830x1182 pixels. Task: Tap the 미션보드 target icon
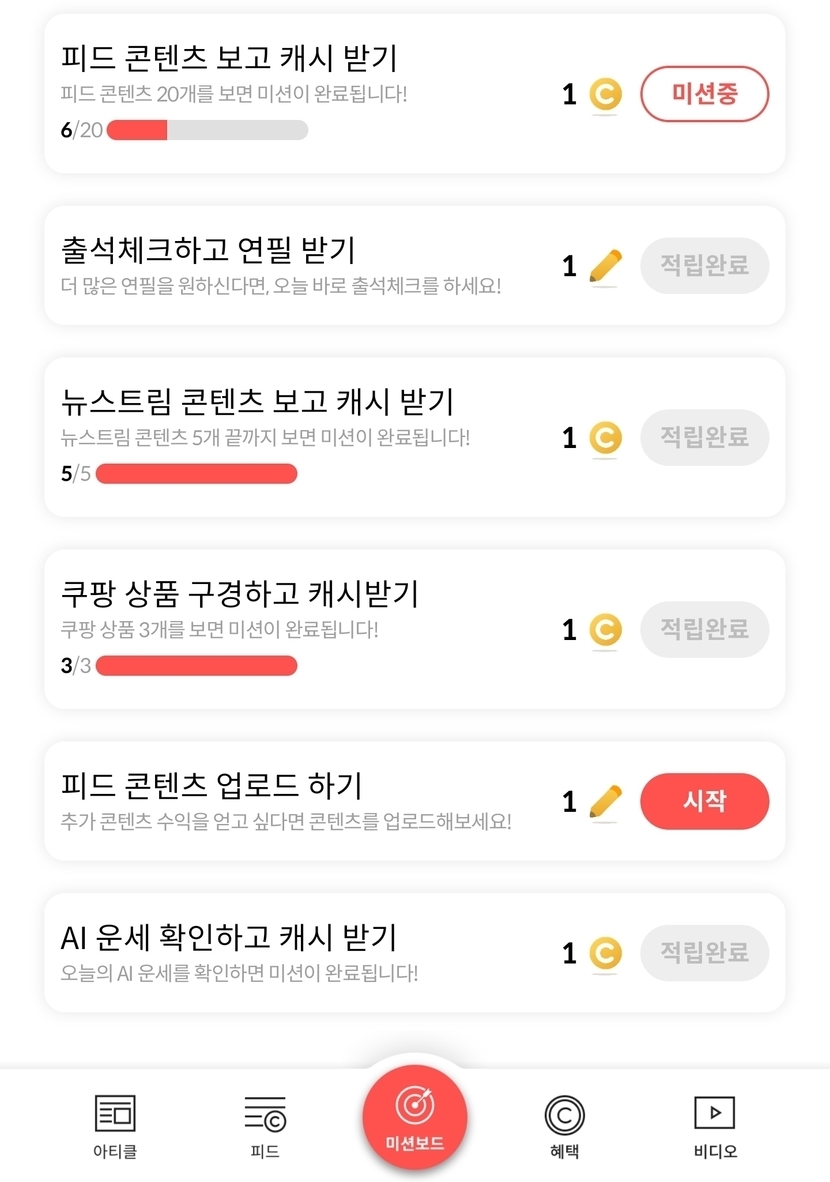[x=414, y=1105]
